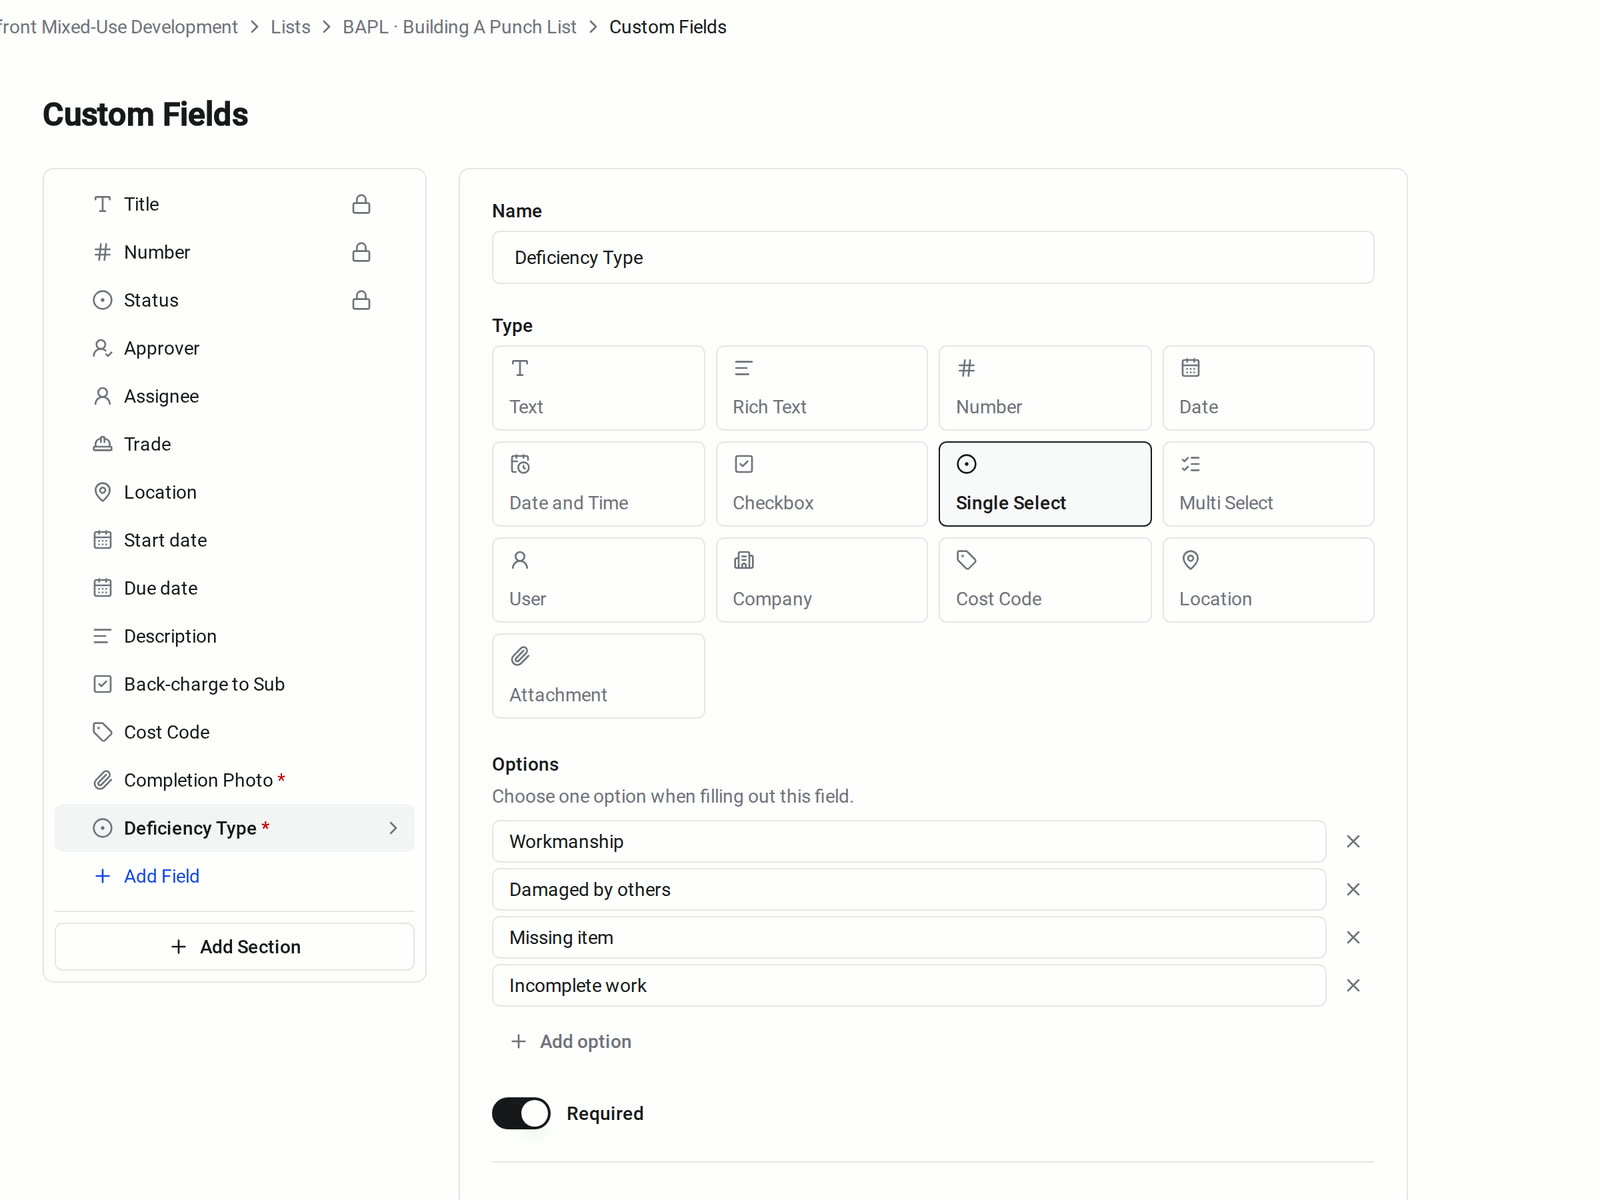Click the tag icon beside Cost Code field
This screenshot has width=1600, height=1200.
(102, 732)
